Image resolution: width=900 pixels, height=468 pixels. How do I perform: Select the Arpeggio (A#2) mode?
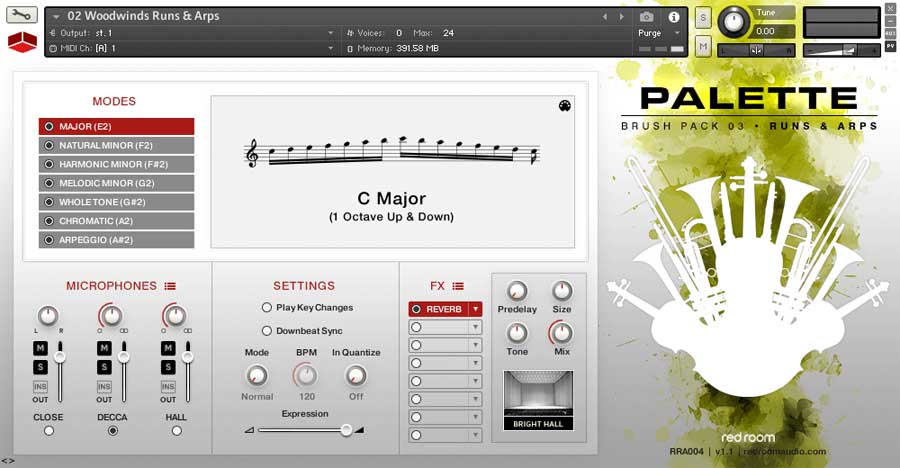117,239
